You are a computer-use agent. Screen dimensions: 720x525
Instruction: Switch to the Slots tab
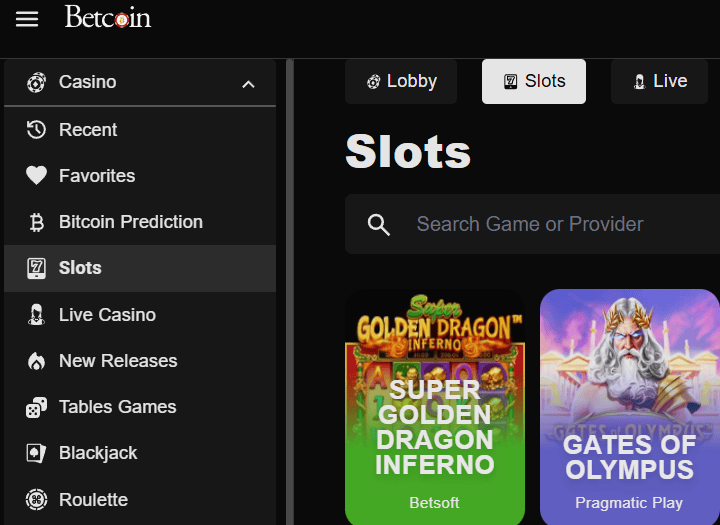click(x=534, y=81)
